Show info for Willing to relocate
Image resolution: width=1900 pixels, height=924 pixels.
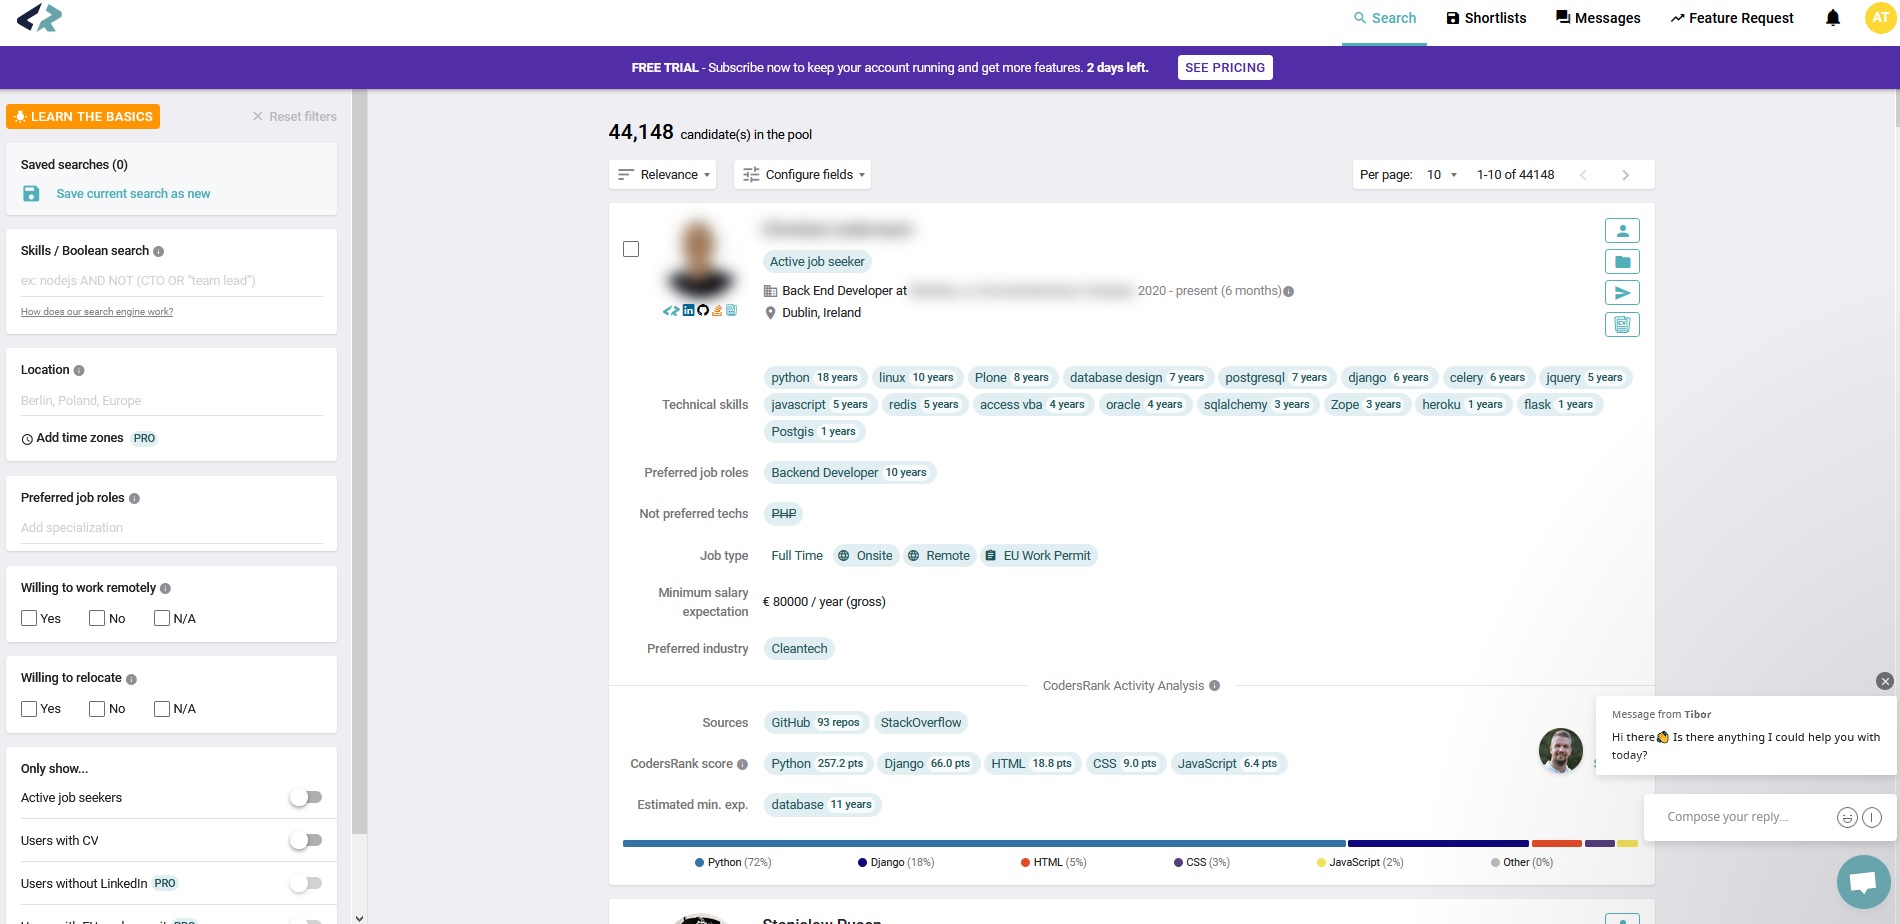point(131,678)
